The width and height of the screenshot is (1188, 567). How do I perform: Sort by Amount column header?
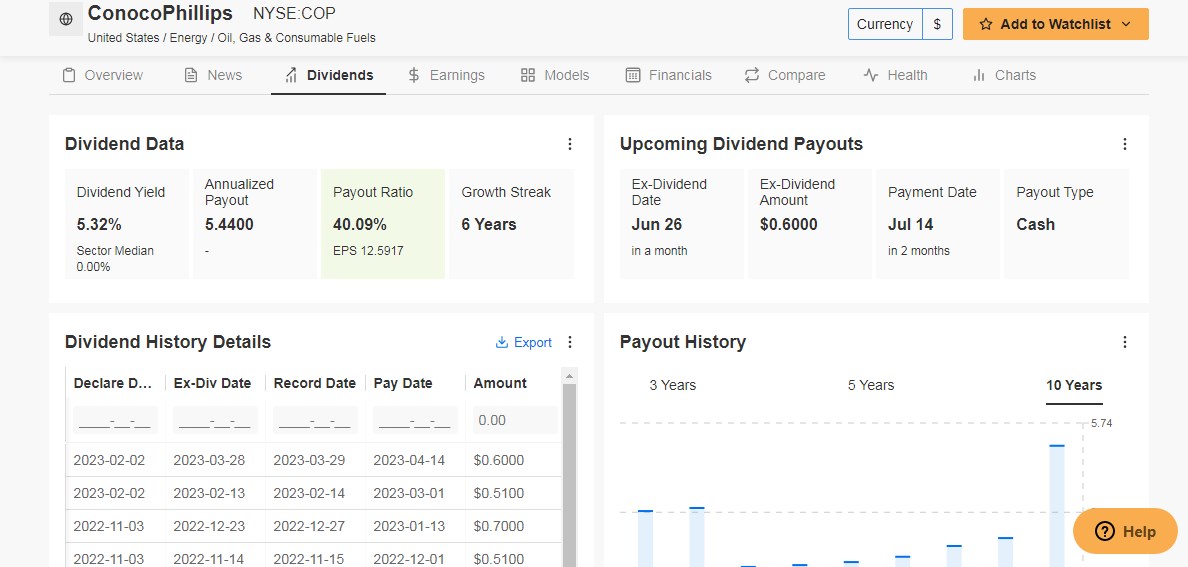coord(500,384)
